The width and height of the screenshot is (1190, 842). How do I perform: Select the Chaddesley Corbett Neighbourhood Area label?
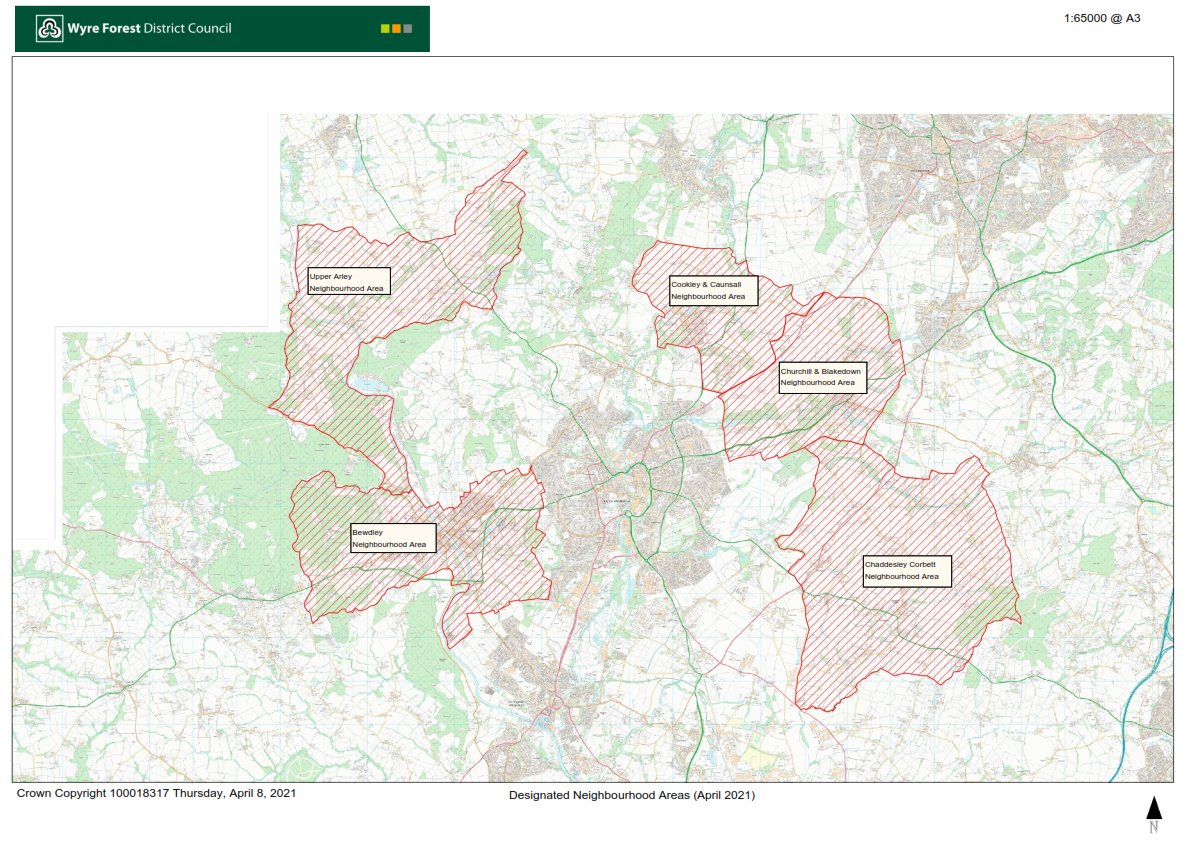click(907, 571)
